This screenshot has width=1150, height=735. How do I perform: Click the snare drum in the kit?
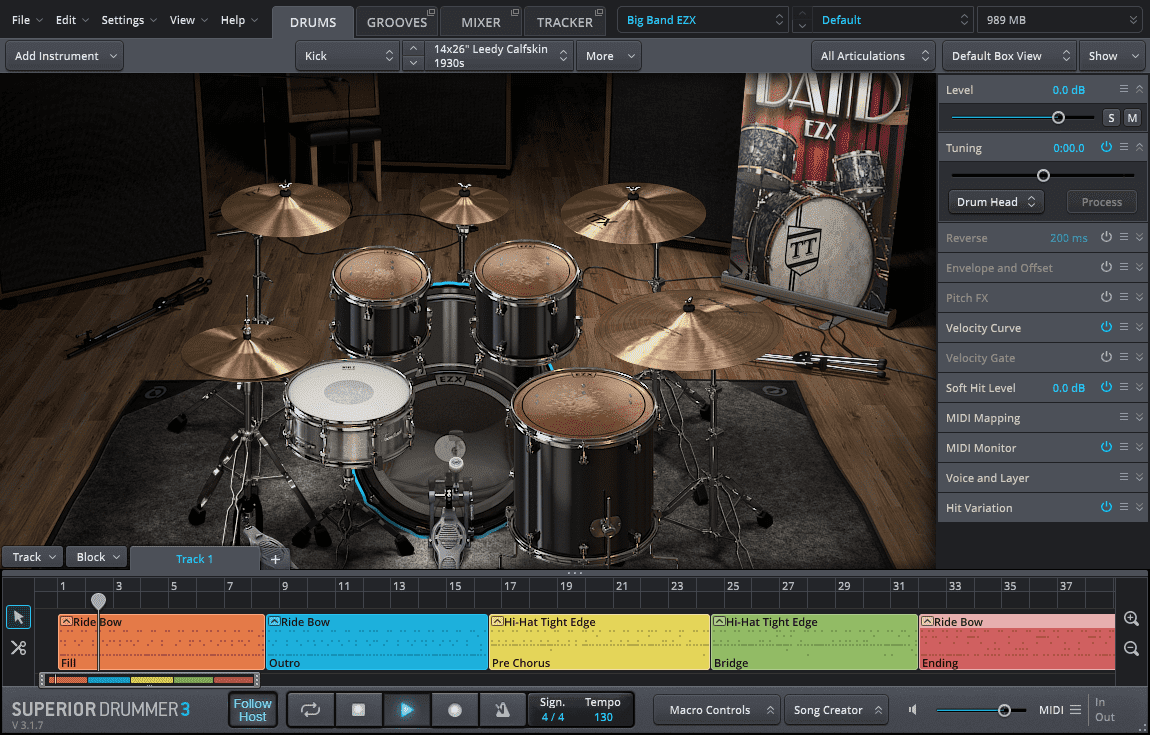click(349, 411)
